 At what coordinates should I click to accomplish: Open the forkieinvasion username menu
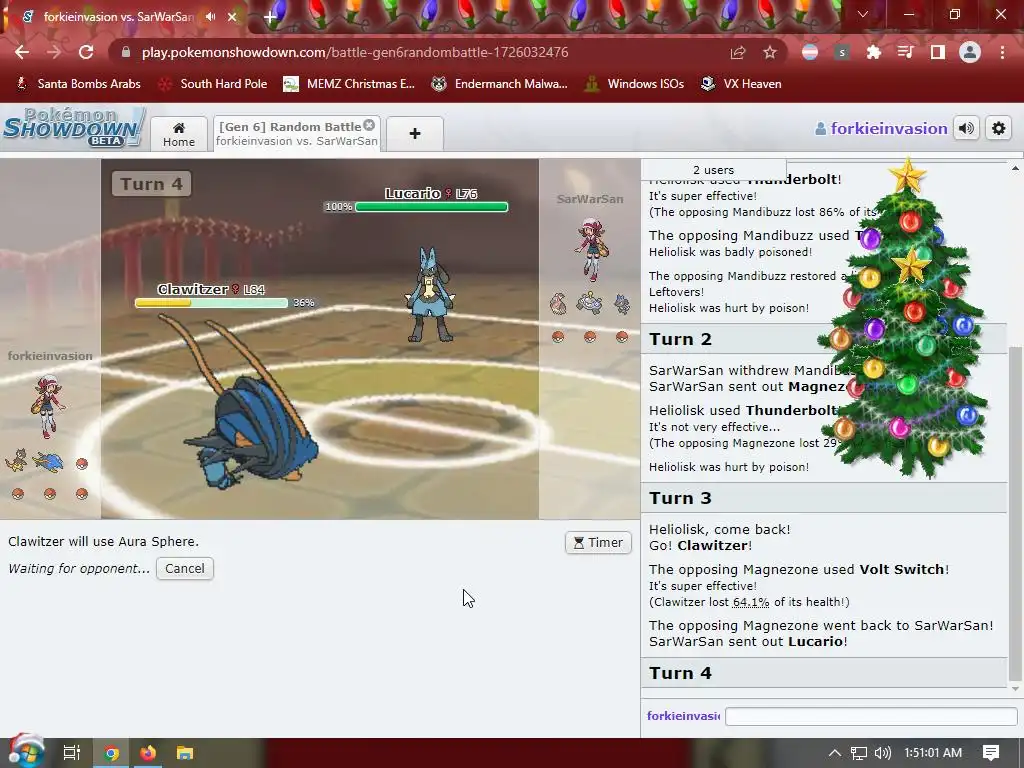tap(881, 129)
